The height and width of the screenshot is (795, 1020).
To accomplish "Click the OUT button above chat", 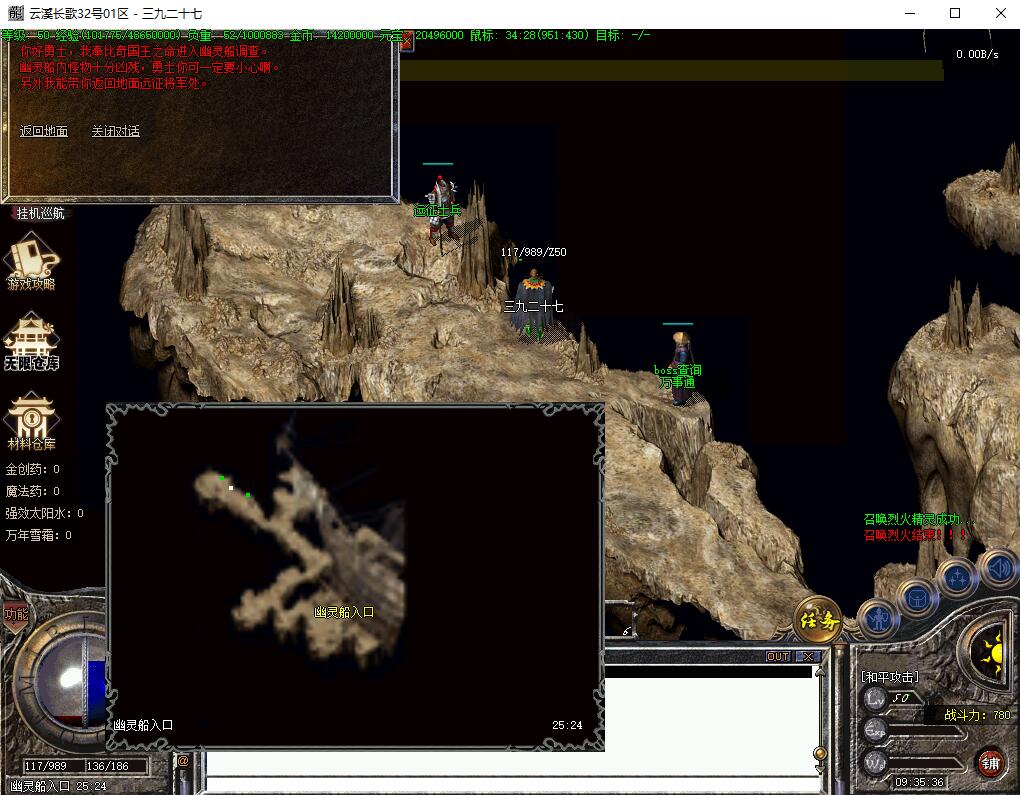I will point(778,657).
